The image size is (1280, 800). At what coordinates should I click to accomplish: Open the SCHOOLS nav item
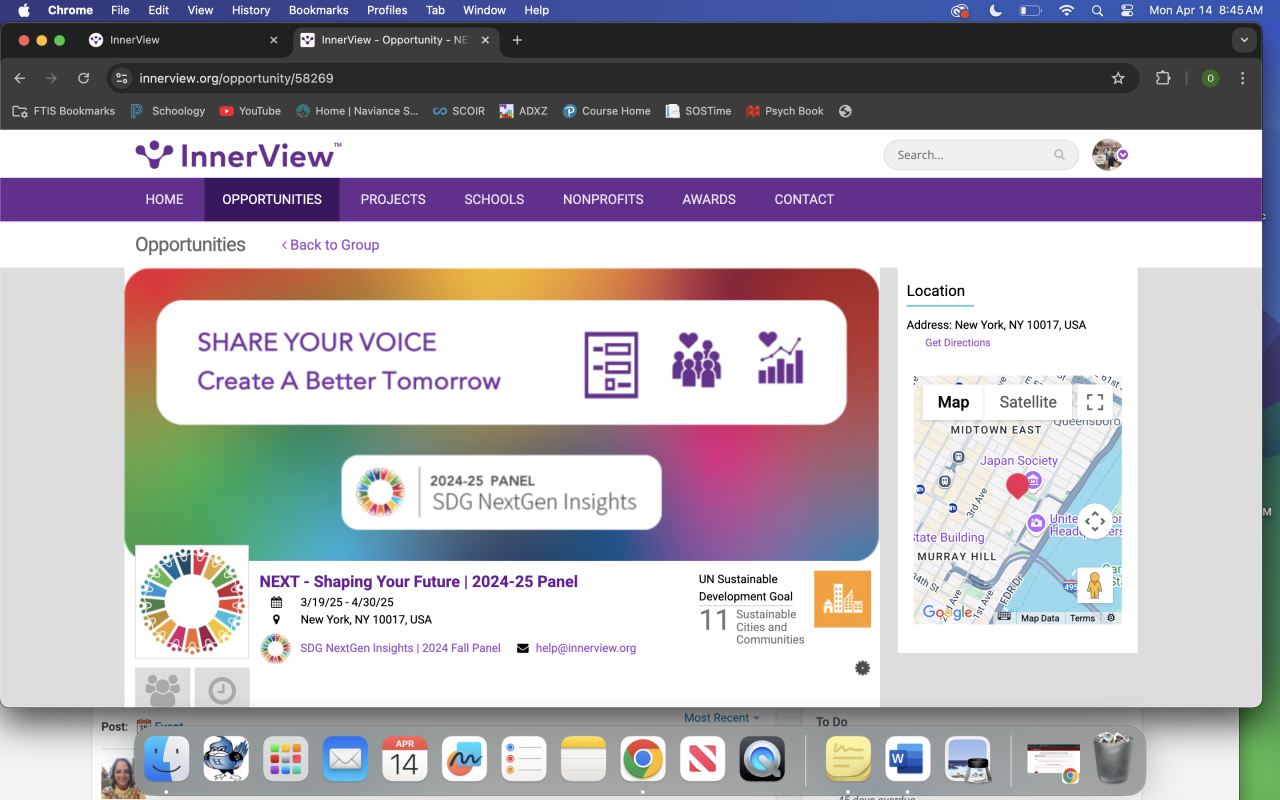pos(494,199)
